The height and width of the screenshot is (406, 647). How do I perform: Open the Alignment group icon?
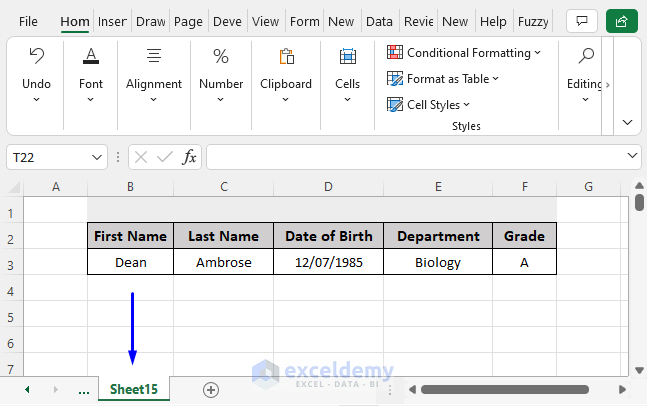tap(154, 56)
